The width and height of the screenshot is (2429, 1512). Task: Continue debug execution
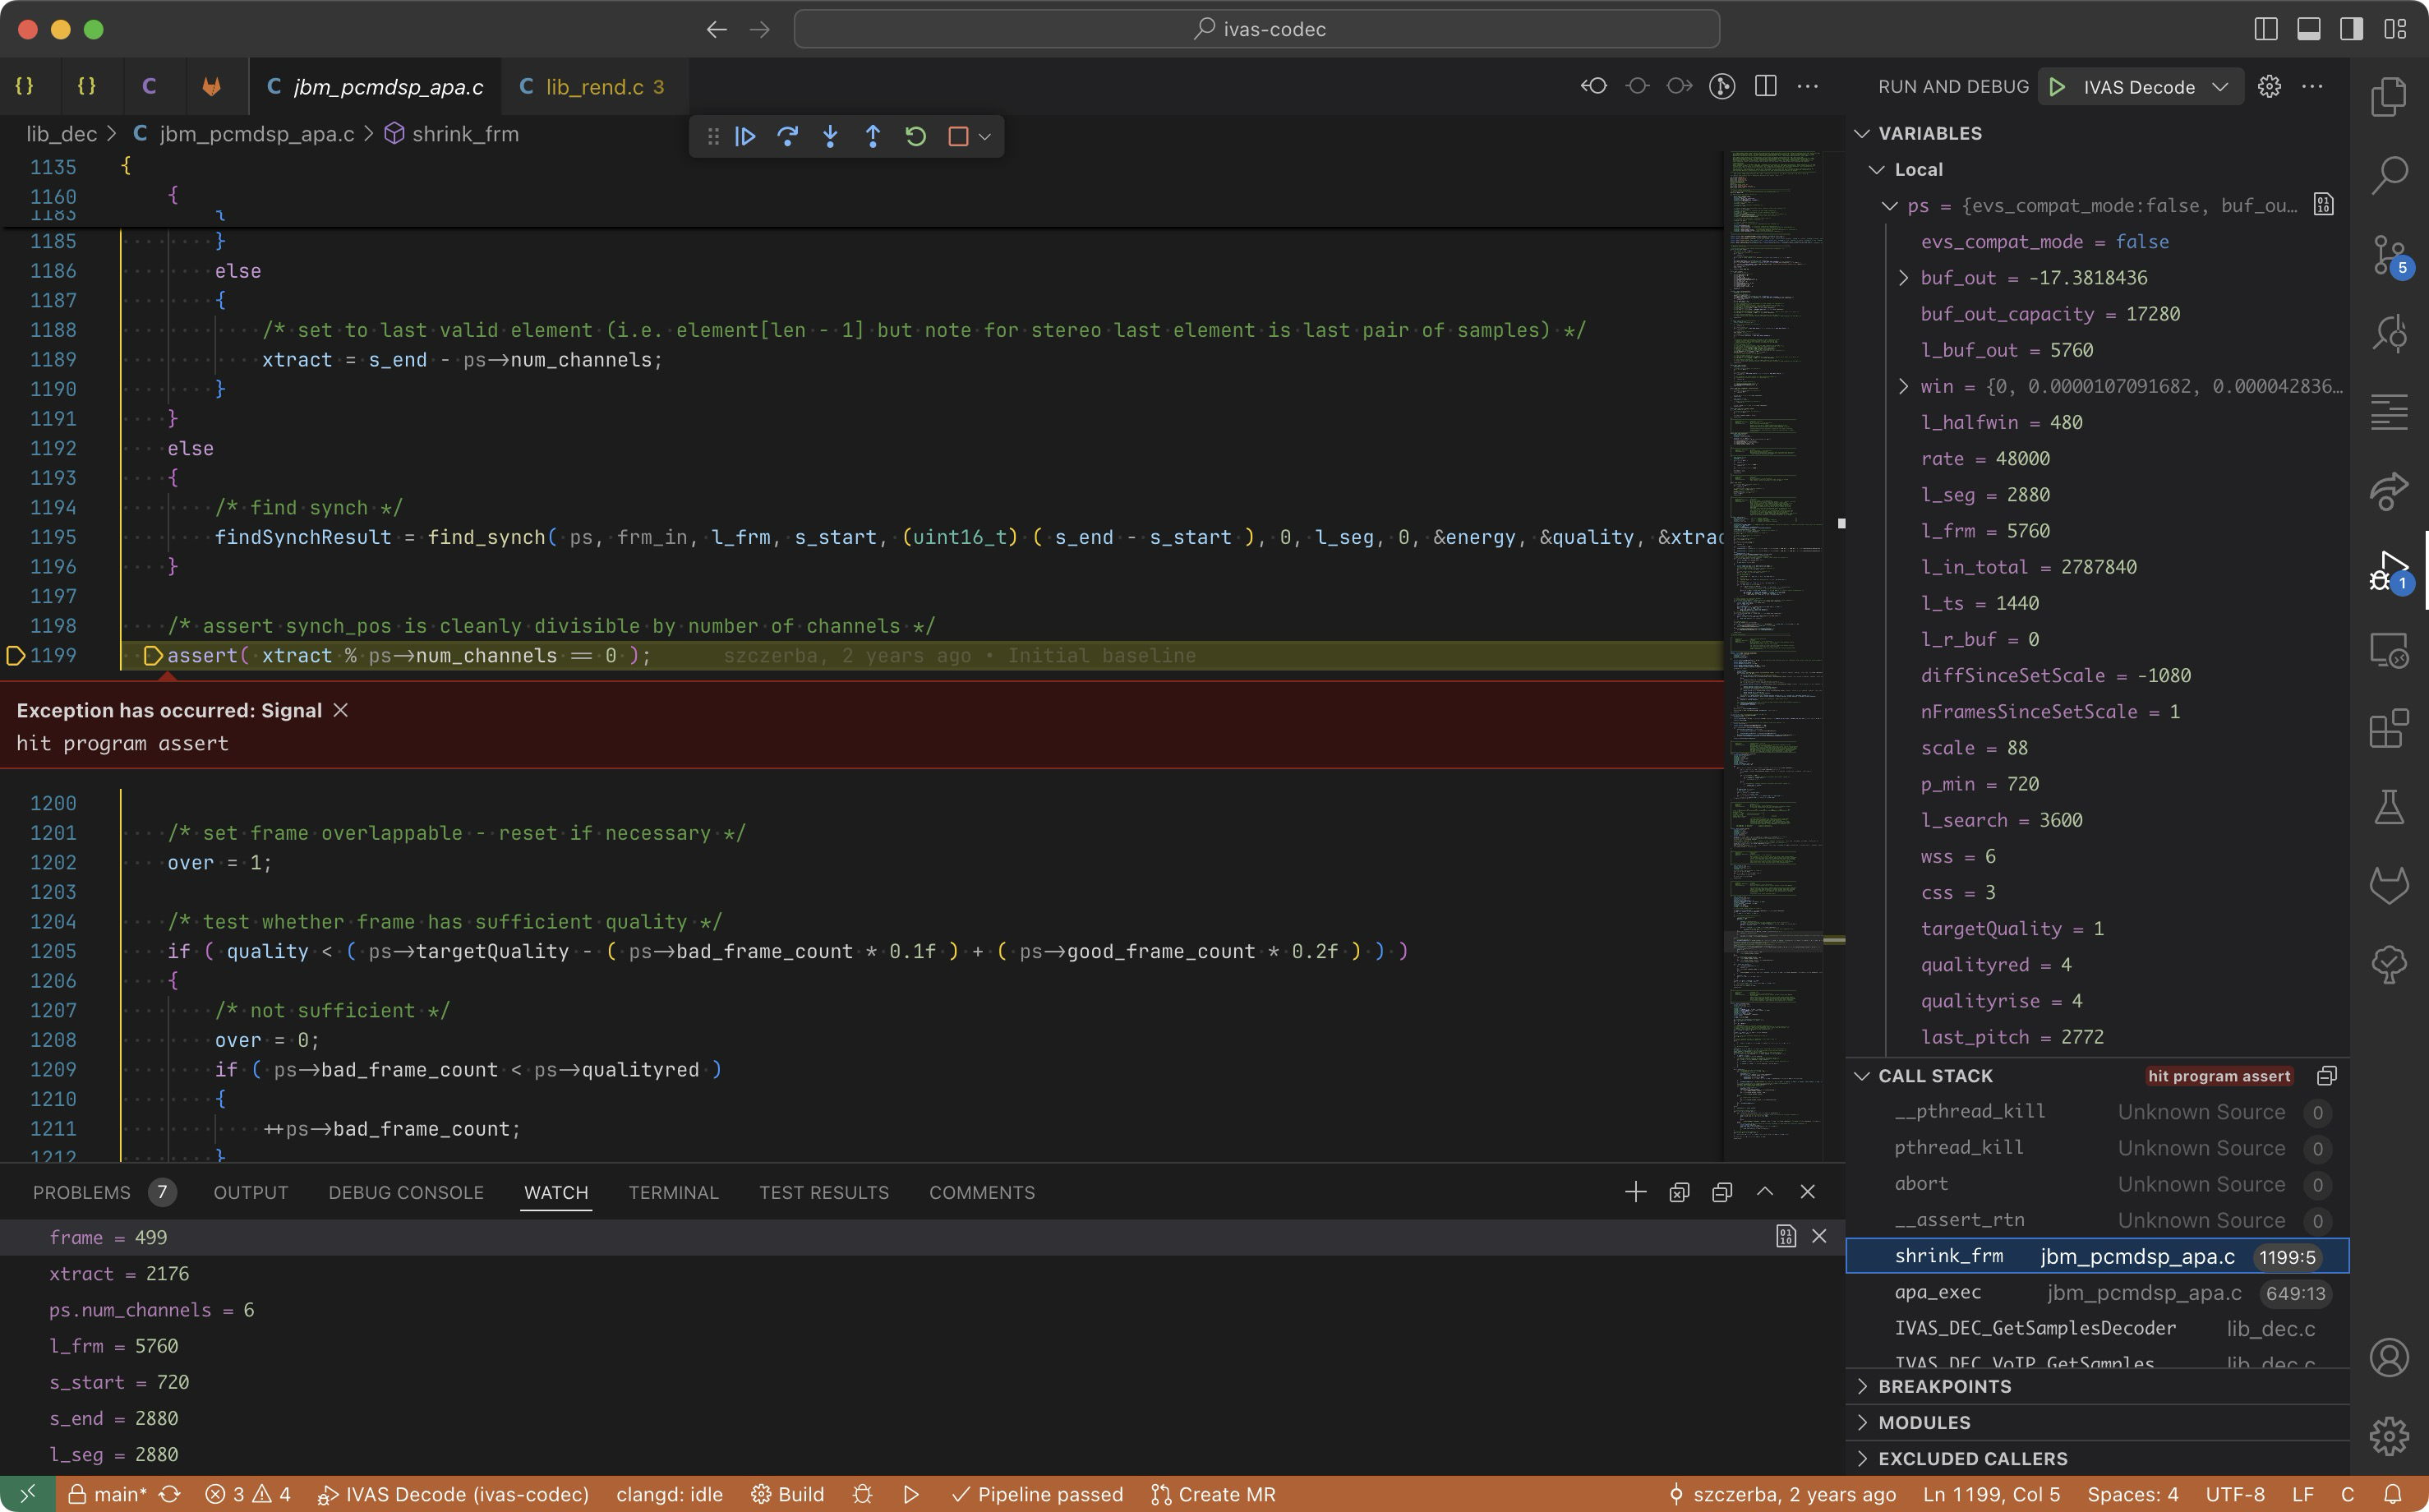pos(745,136)
